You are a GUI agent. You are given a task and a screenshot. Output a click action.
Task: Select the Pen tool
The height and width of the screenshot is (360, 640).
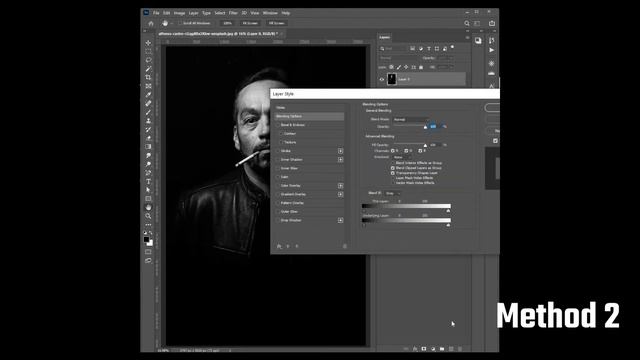[x=148, y=173]
